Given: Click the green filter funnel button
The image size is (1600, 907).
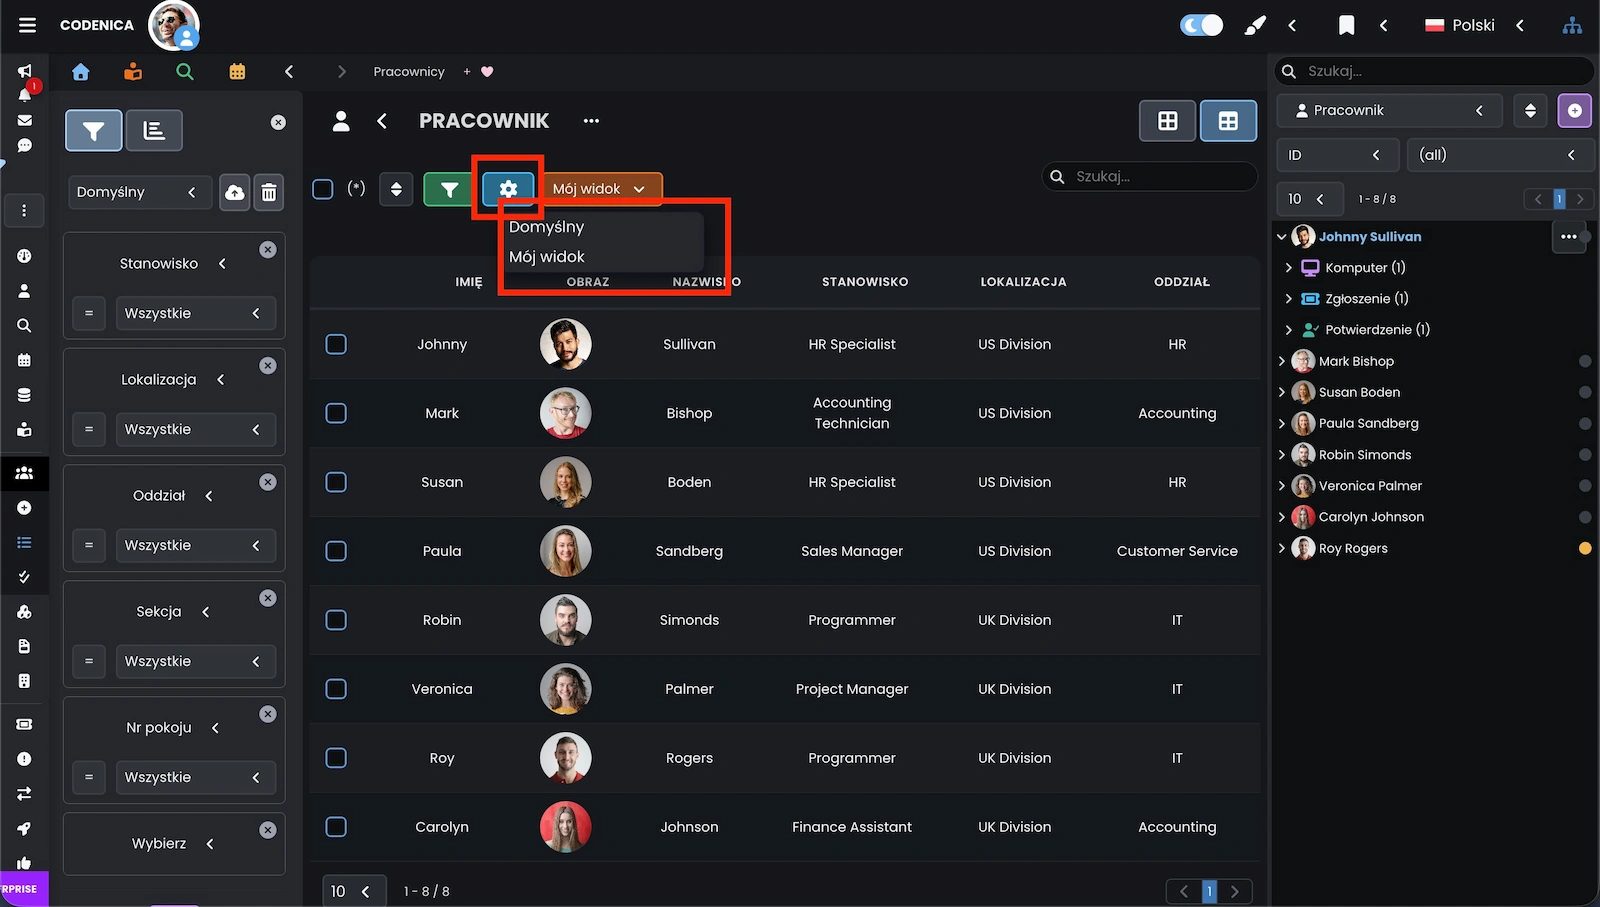Looking at the screenshot, I should pos(449,189).
